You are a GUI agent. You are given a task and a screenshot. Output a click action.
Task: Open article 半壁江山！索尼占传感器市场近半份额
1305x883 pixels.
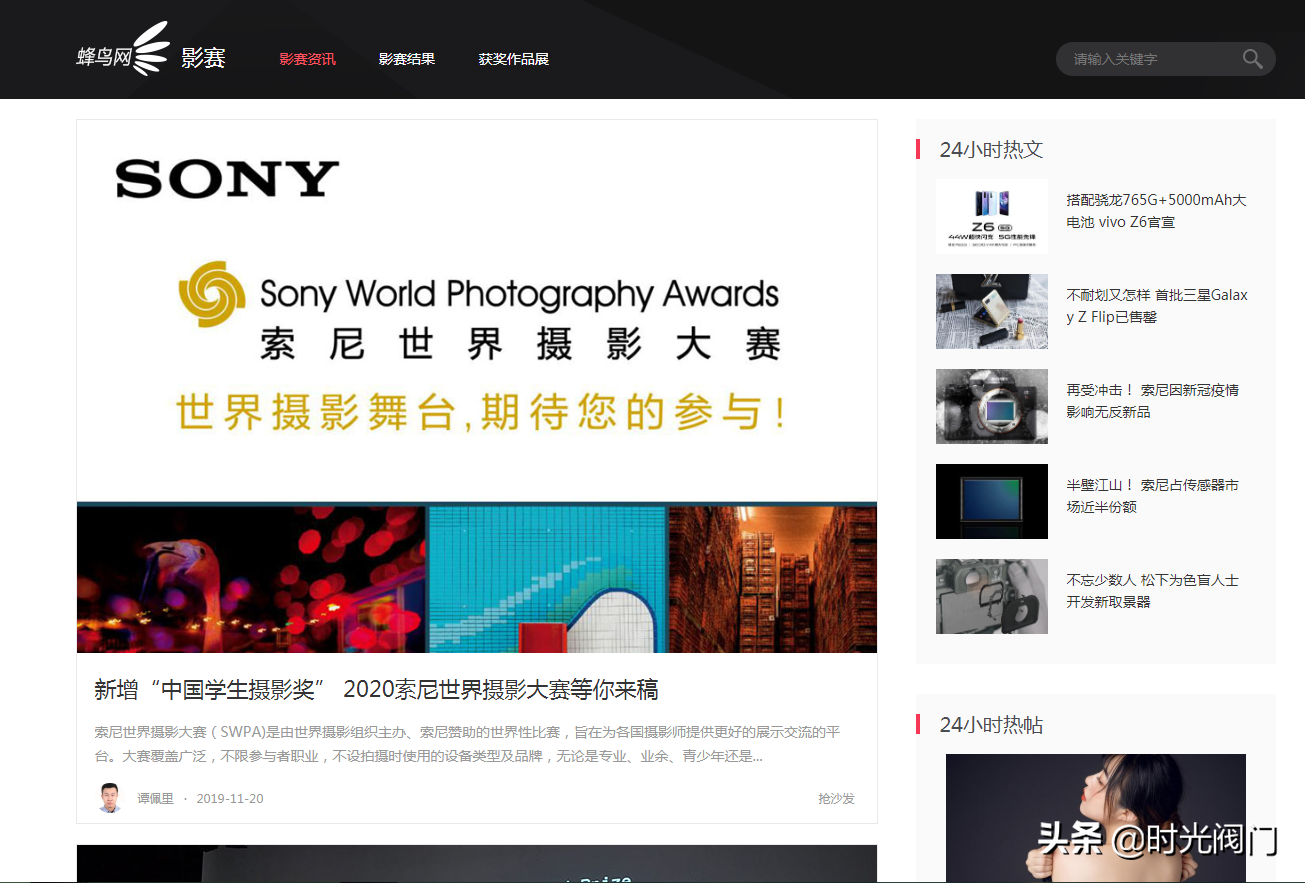1153,496
